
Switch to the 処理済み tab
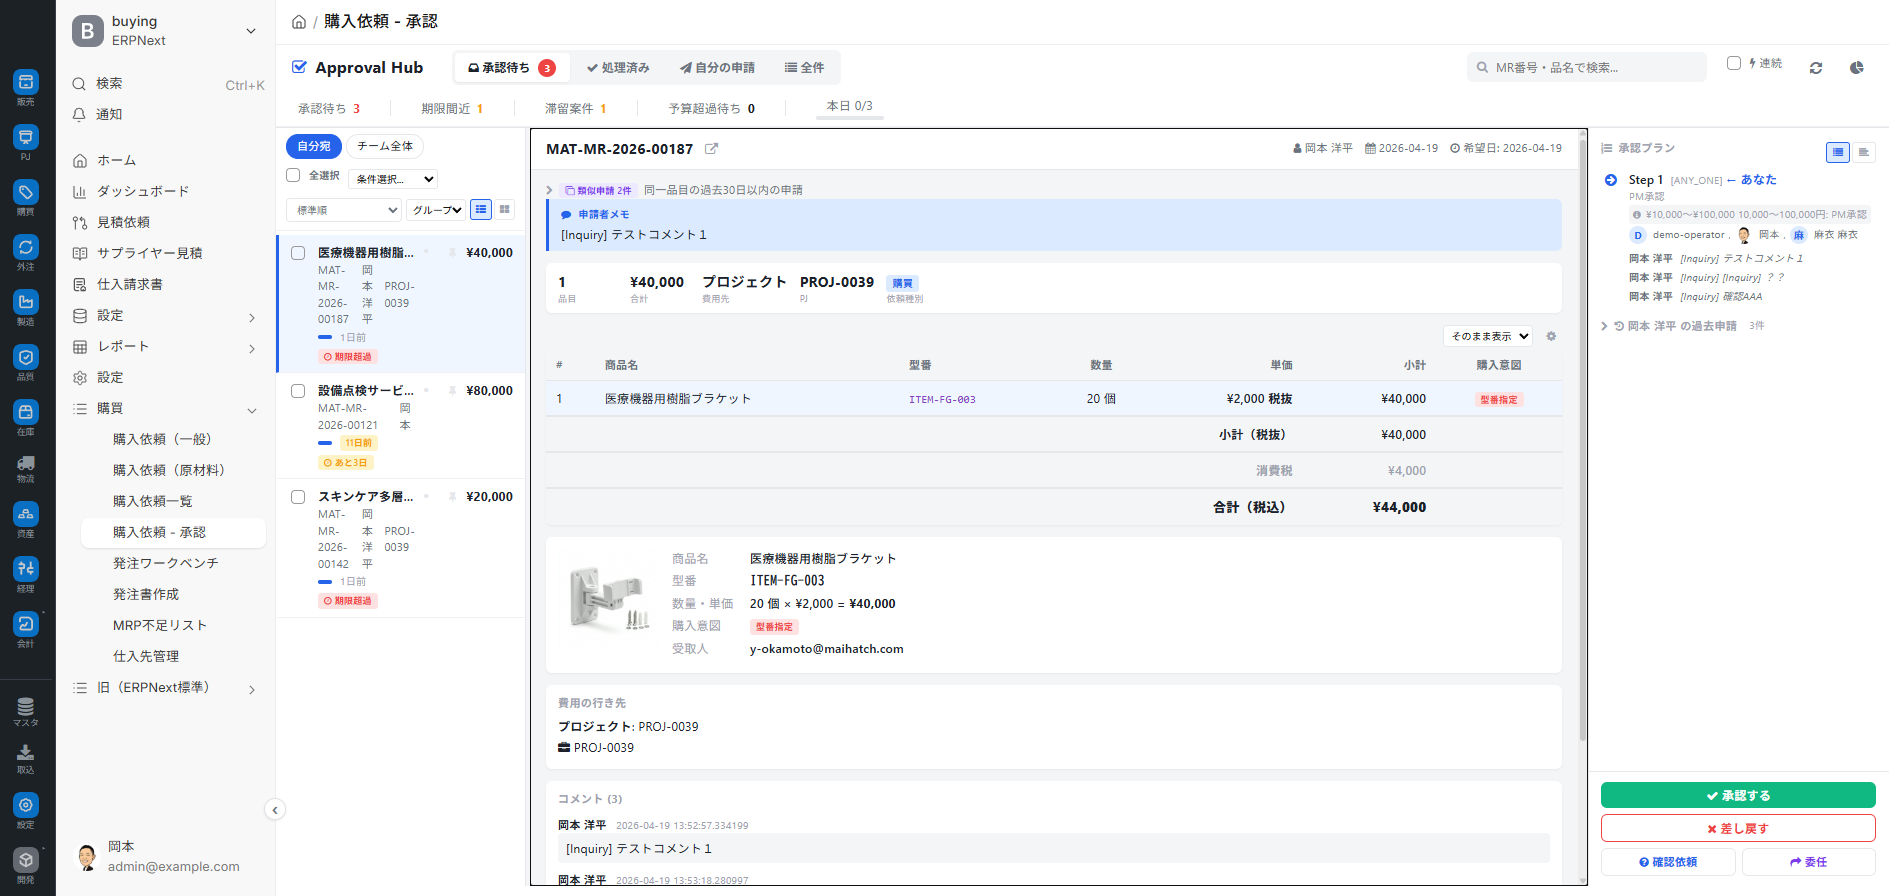[618, 68]
